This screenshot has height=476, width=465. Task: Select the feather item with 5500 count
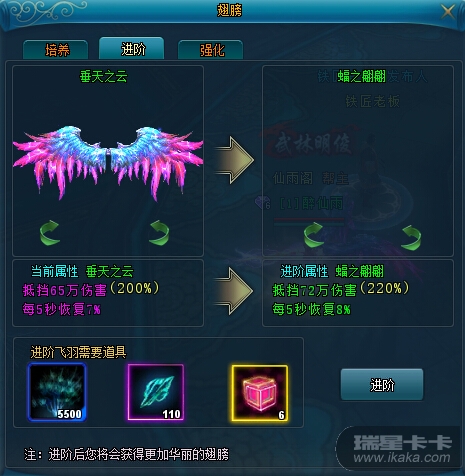click(x=57, y=392)
